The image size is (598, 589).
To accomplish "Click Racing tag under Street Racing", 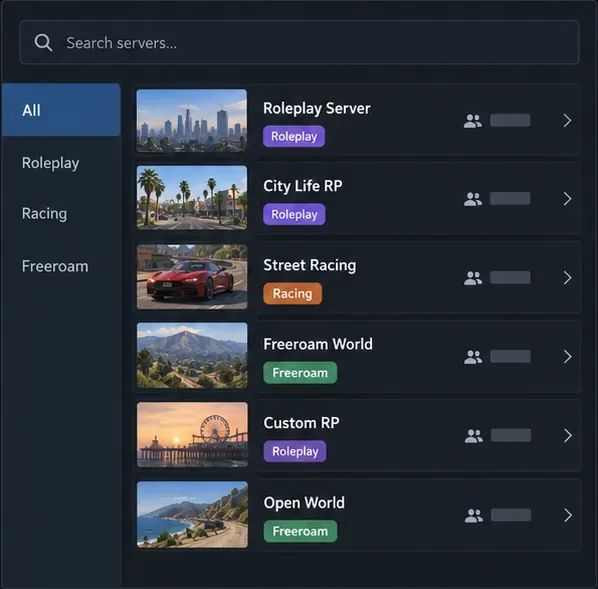I will tap(293, 294).
